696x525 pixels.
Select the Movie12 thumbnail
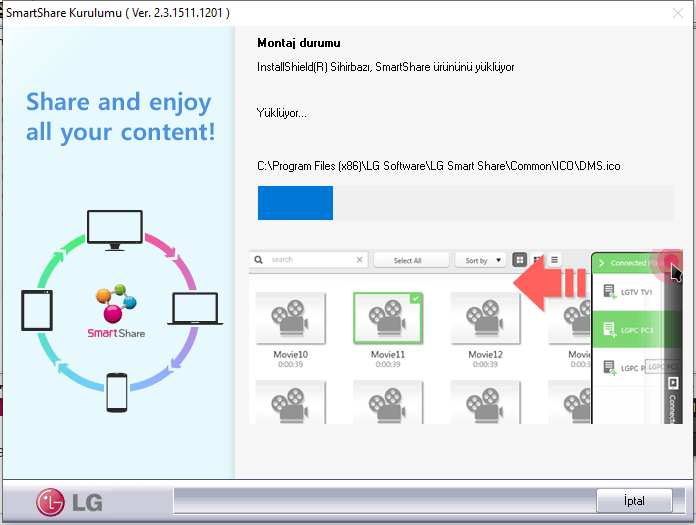point(485,318)
